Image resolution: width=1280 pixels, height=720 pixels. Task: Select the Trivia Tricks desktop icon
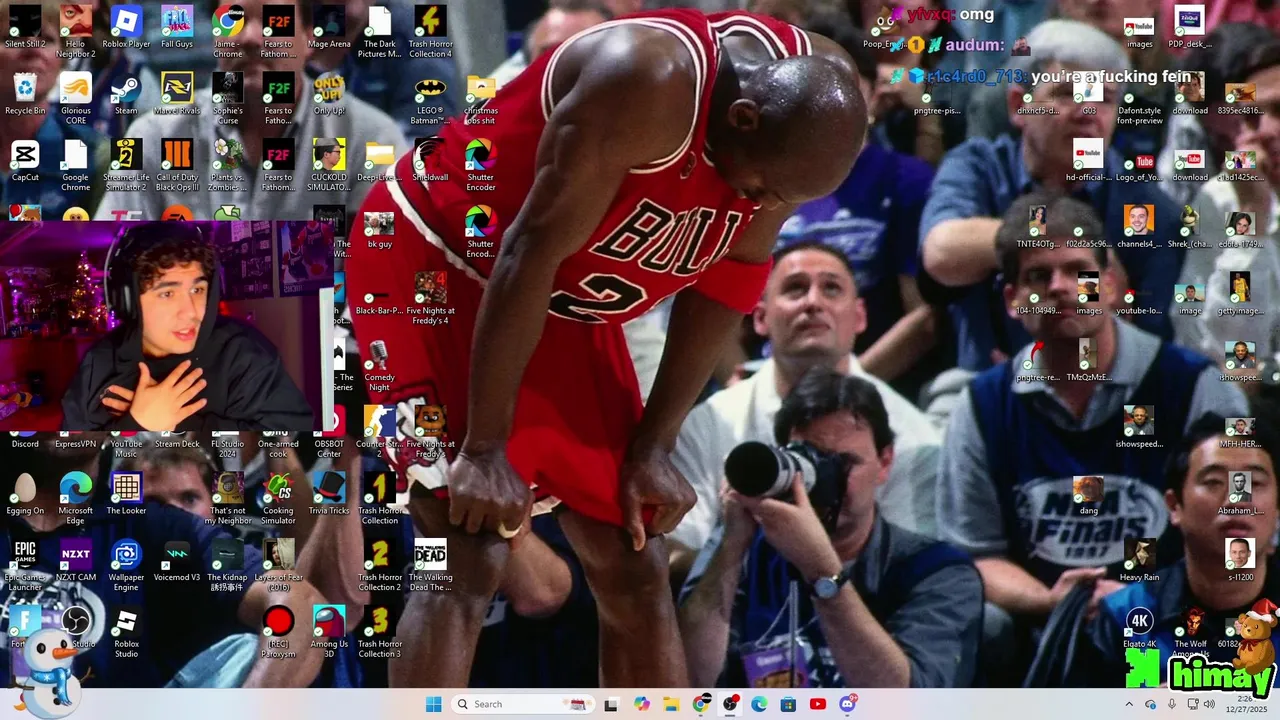coord(329,495)
